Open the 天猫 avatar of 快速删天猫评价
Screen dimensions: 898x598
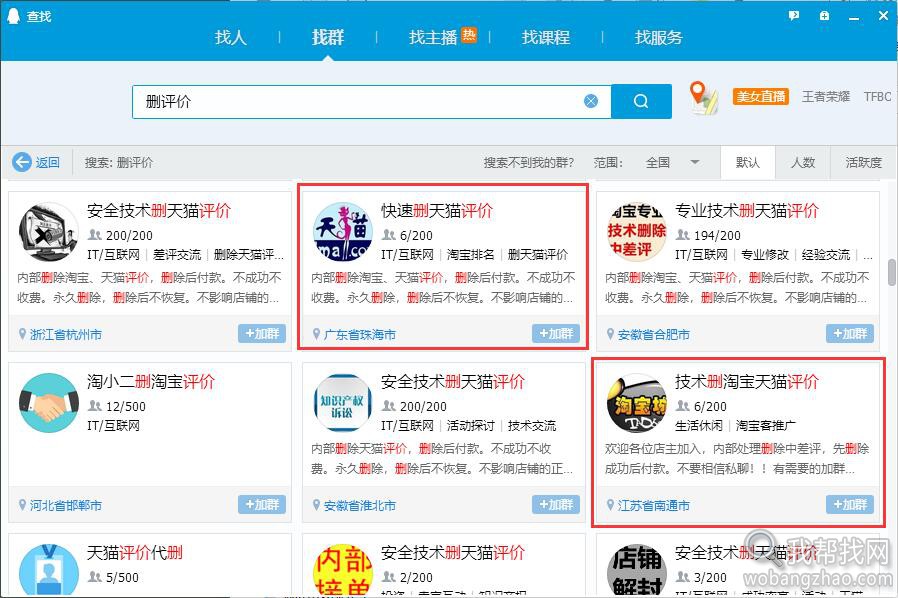click(343, 232)
